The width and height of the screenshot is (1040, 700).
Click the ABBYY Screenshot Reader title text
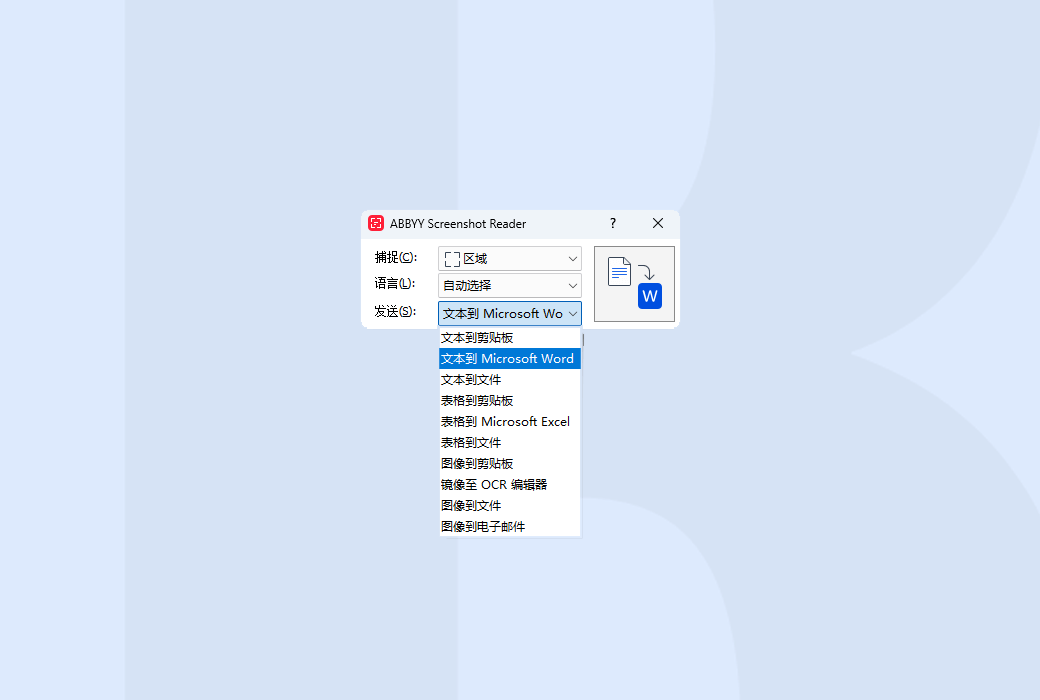click(458, 224)
